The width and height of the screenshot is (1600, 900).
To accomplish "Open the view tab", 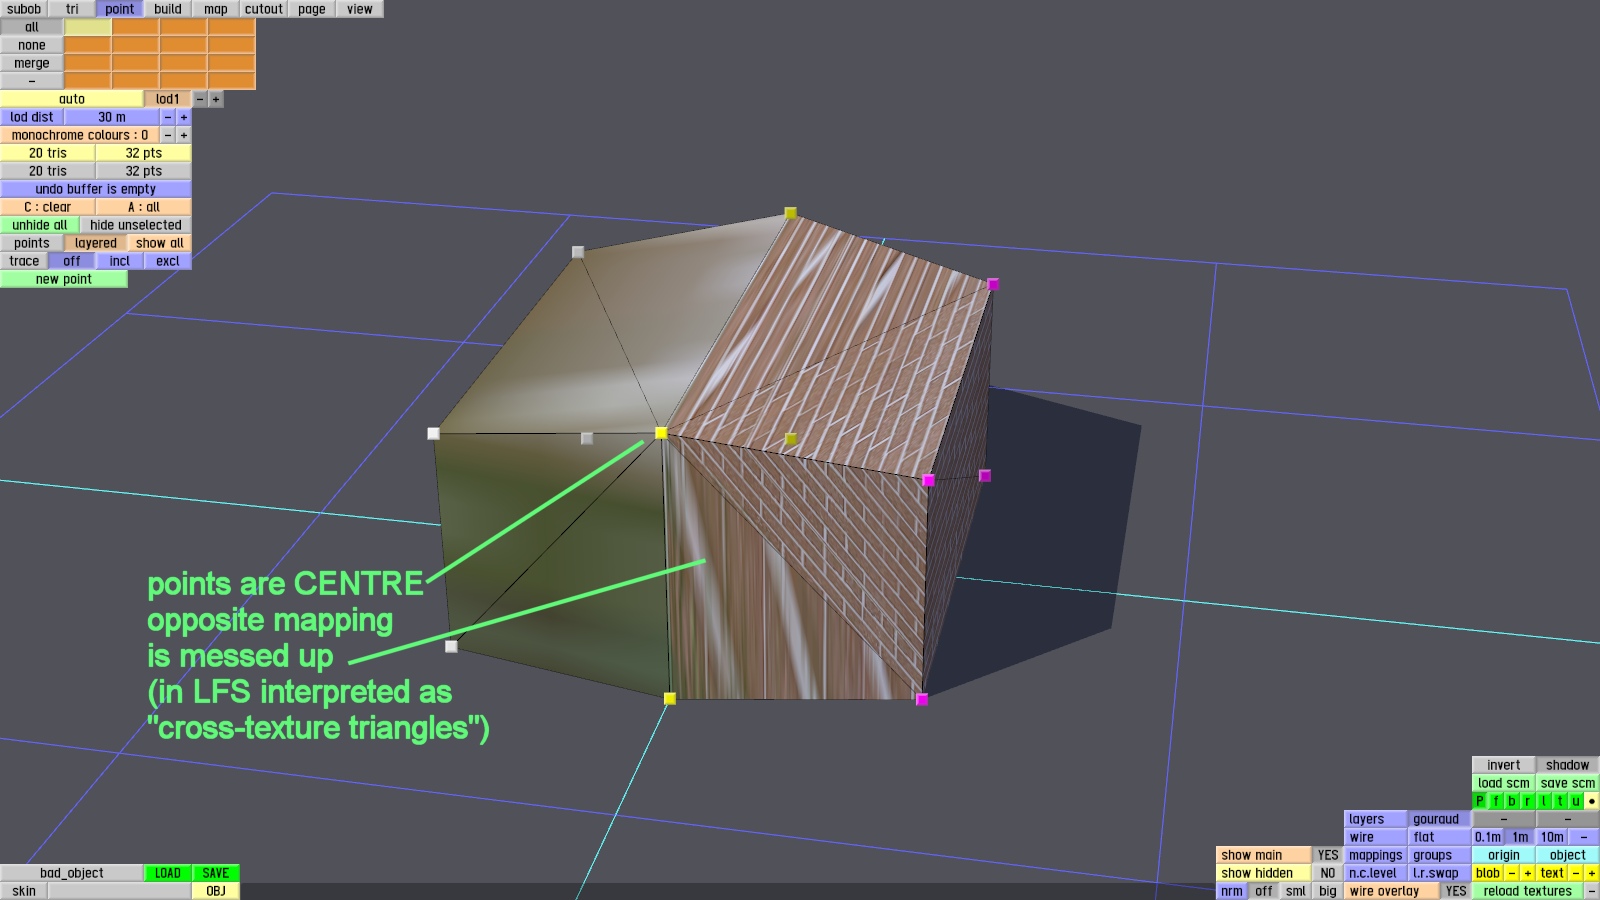I will [360, 9].
